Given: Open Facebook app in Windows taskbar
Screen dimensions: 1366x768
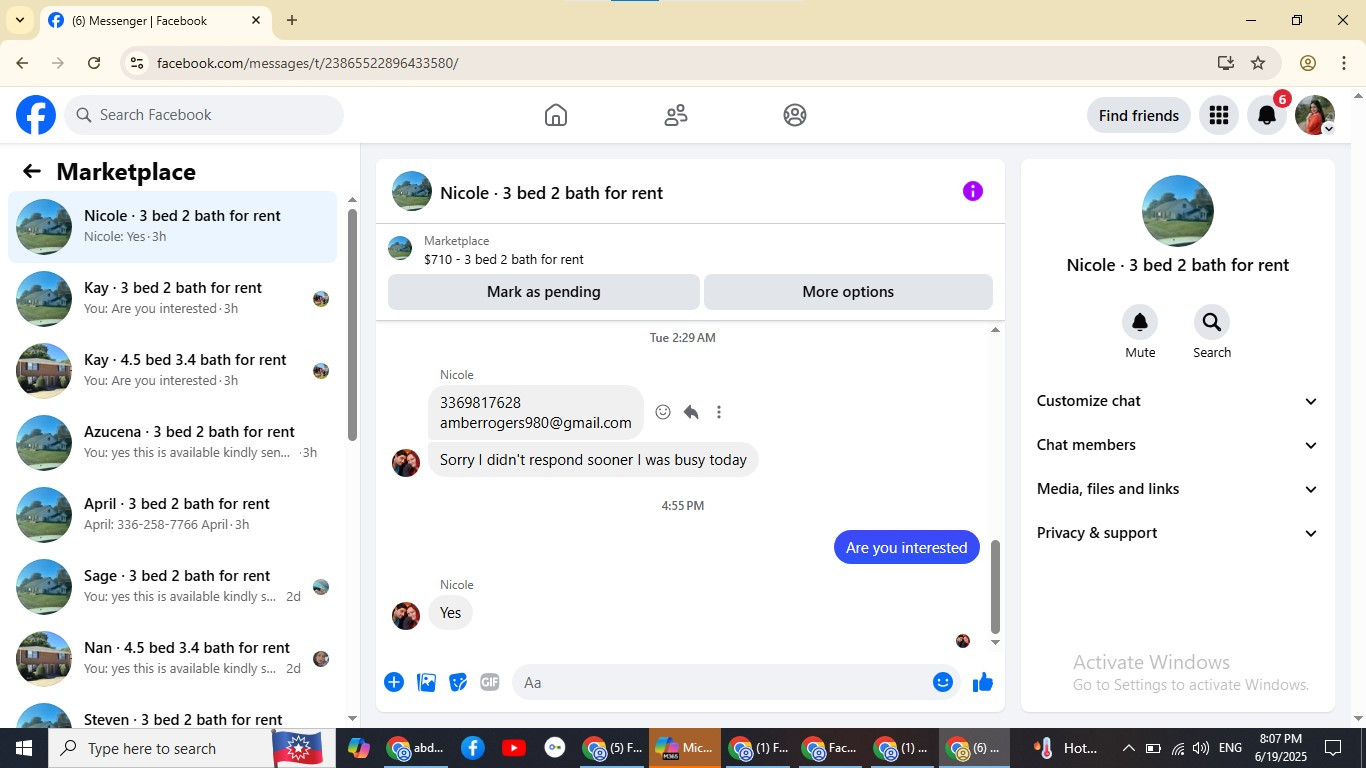Looking at the screenshot, I should pyautogui.click(x=473, y=748).
